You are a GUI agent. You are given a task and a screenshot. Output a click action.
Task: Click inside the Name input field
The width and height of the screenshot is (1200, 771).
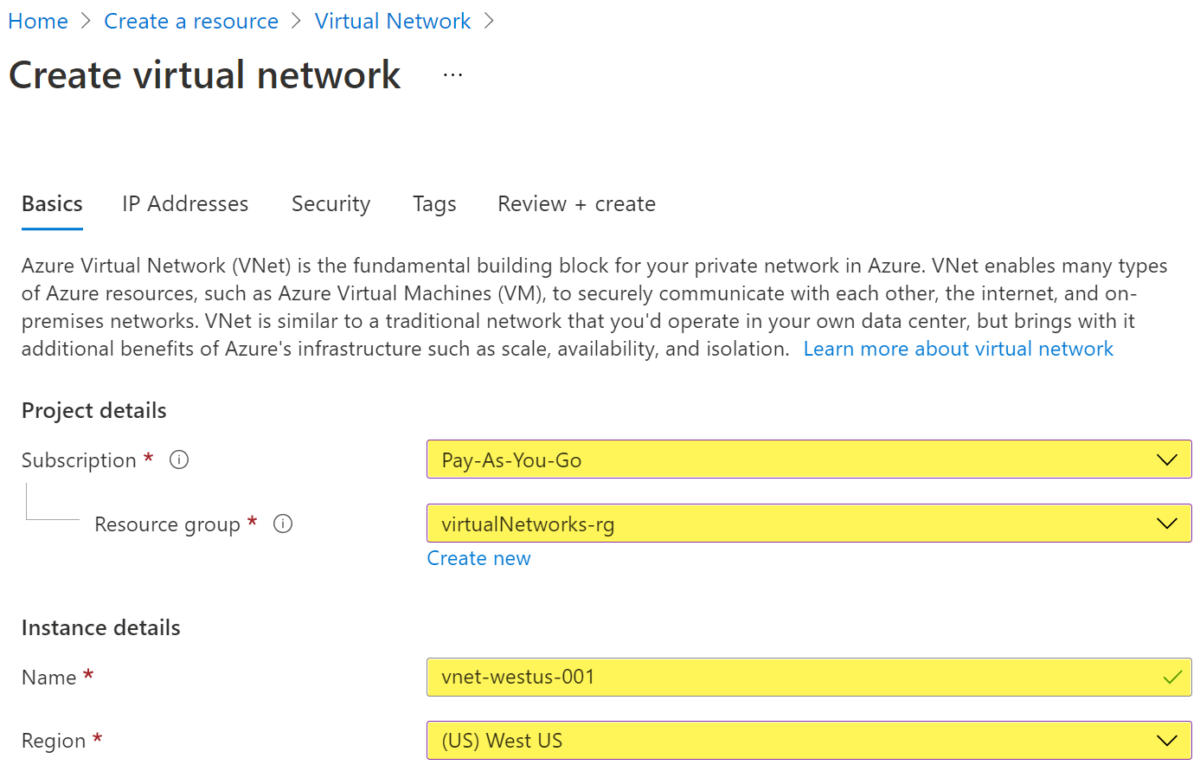pos(700,677)
